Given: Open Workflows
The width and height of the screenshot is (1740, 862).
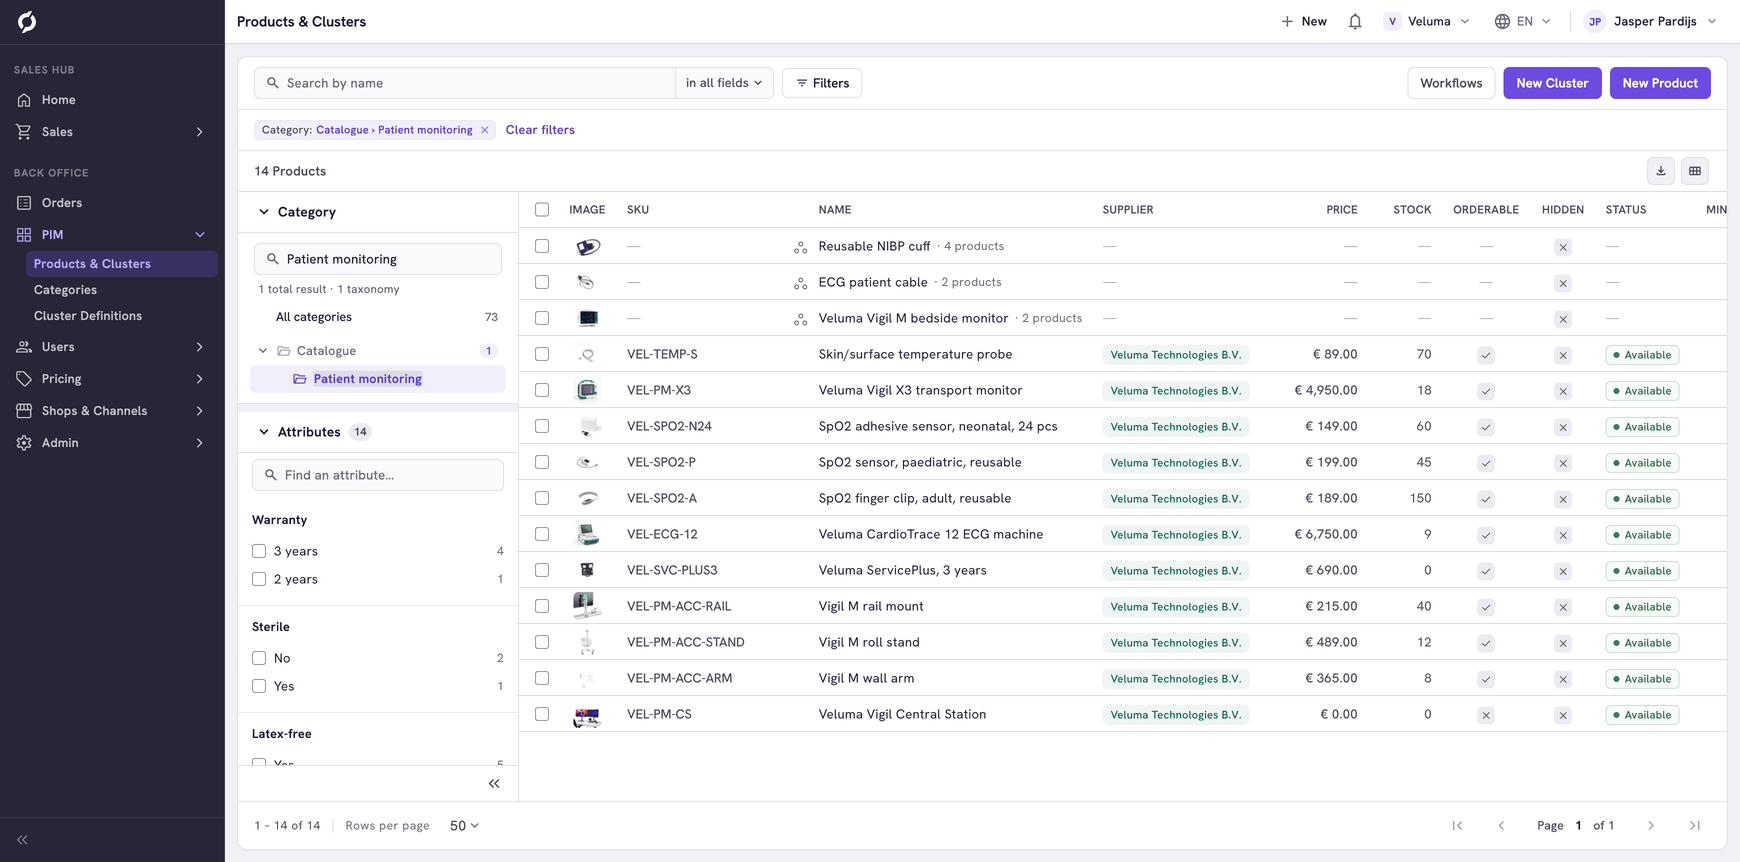Looking at the screenshot, I should click(1451, 83).
